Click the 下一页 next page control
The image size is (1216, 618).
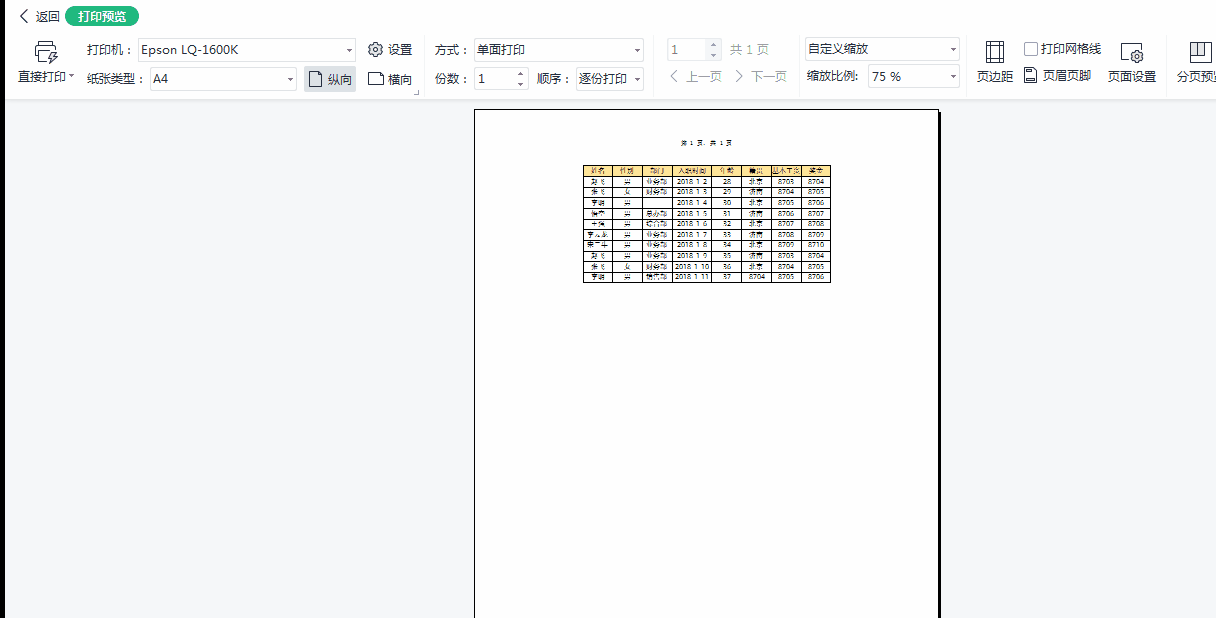click(x=762, y=76)
